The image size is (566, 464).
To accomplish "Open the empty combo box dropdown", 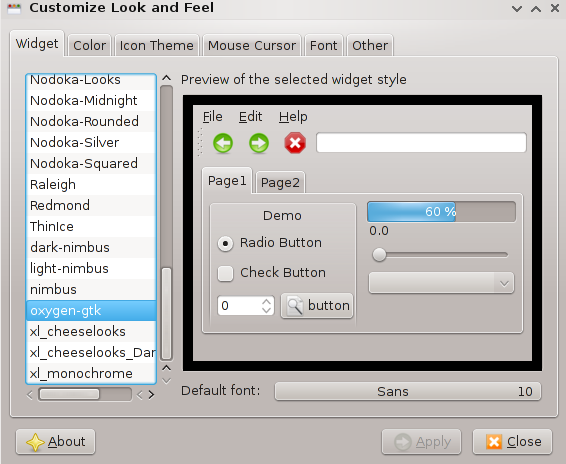I will tap(441, 283).
